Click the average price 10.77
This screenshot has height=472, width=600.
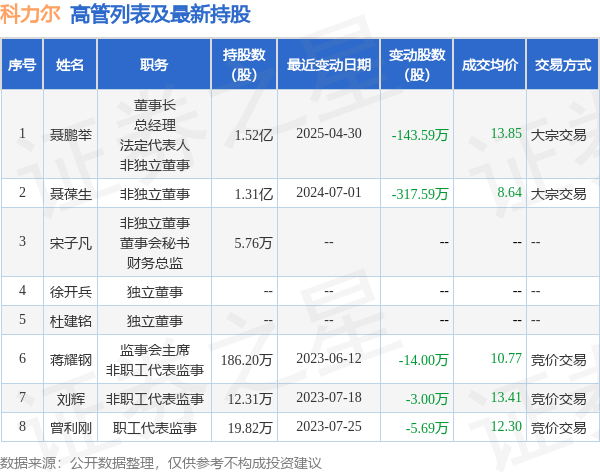tap(506, 358)
